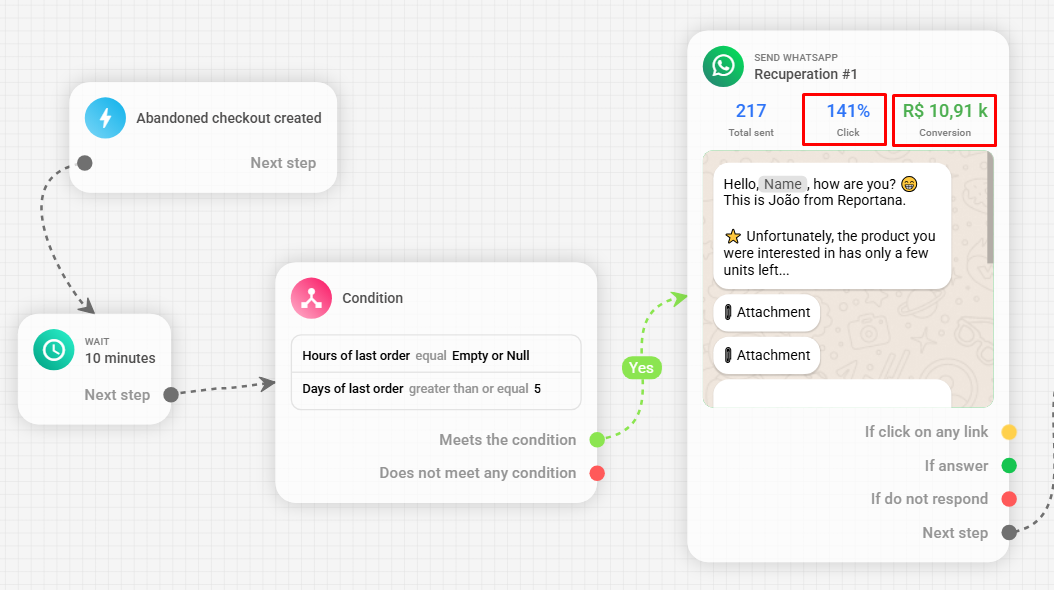Click the first Attachment paperclip icon
Screen dimensions: 1054x590
coord(728,313)
